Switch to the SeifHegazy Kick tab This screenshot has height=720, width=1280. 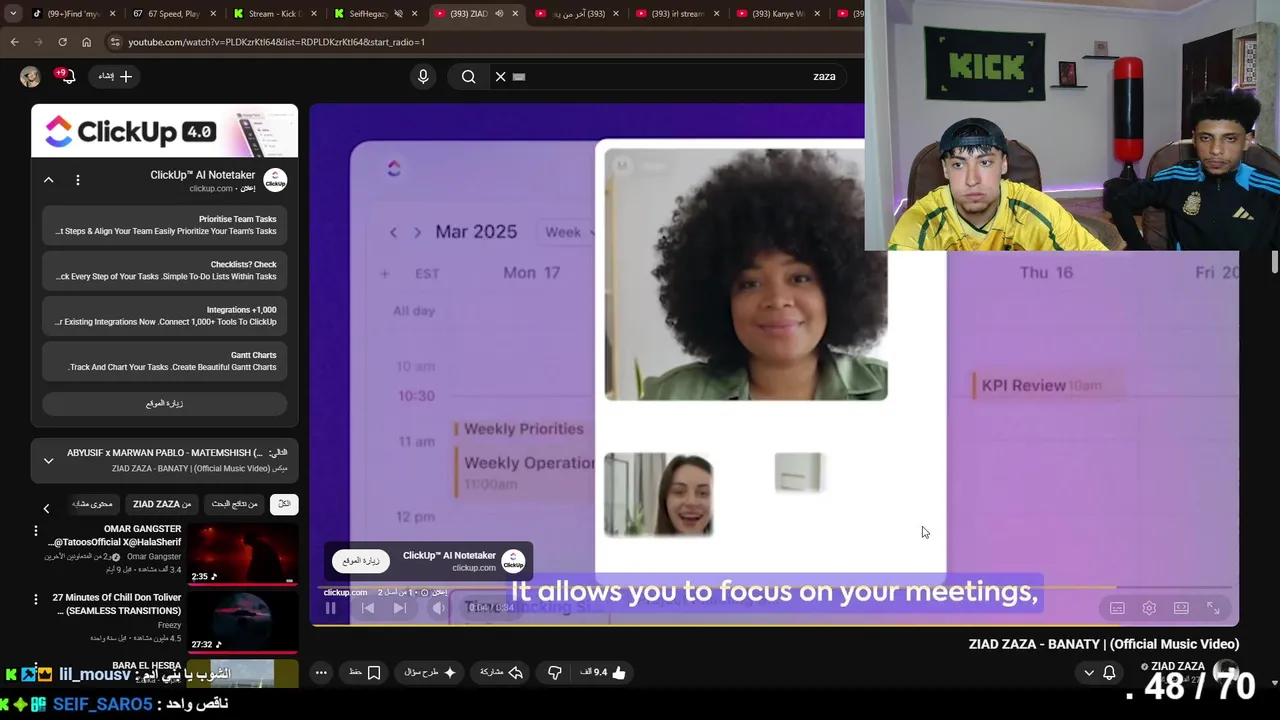pyautogui.click(x=376, y=14)
